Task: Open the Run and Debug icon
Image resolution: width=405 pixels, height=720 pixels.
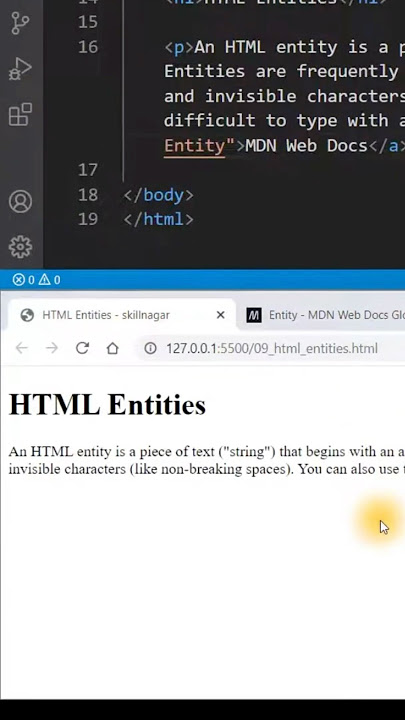Action: tap(20, 69)
